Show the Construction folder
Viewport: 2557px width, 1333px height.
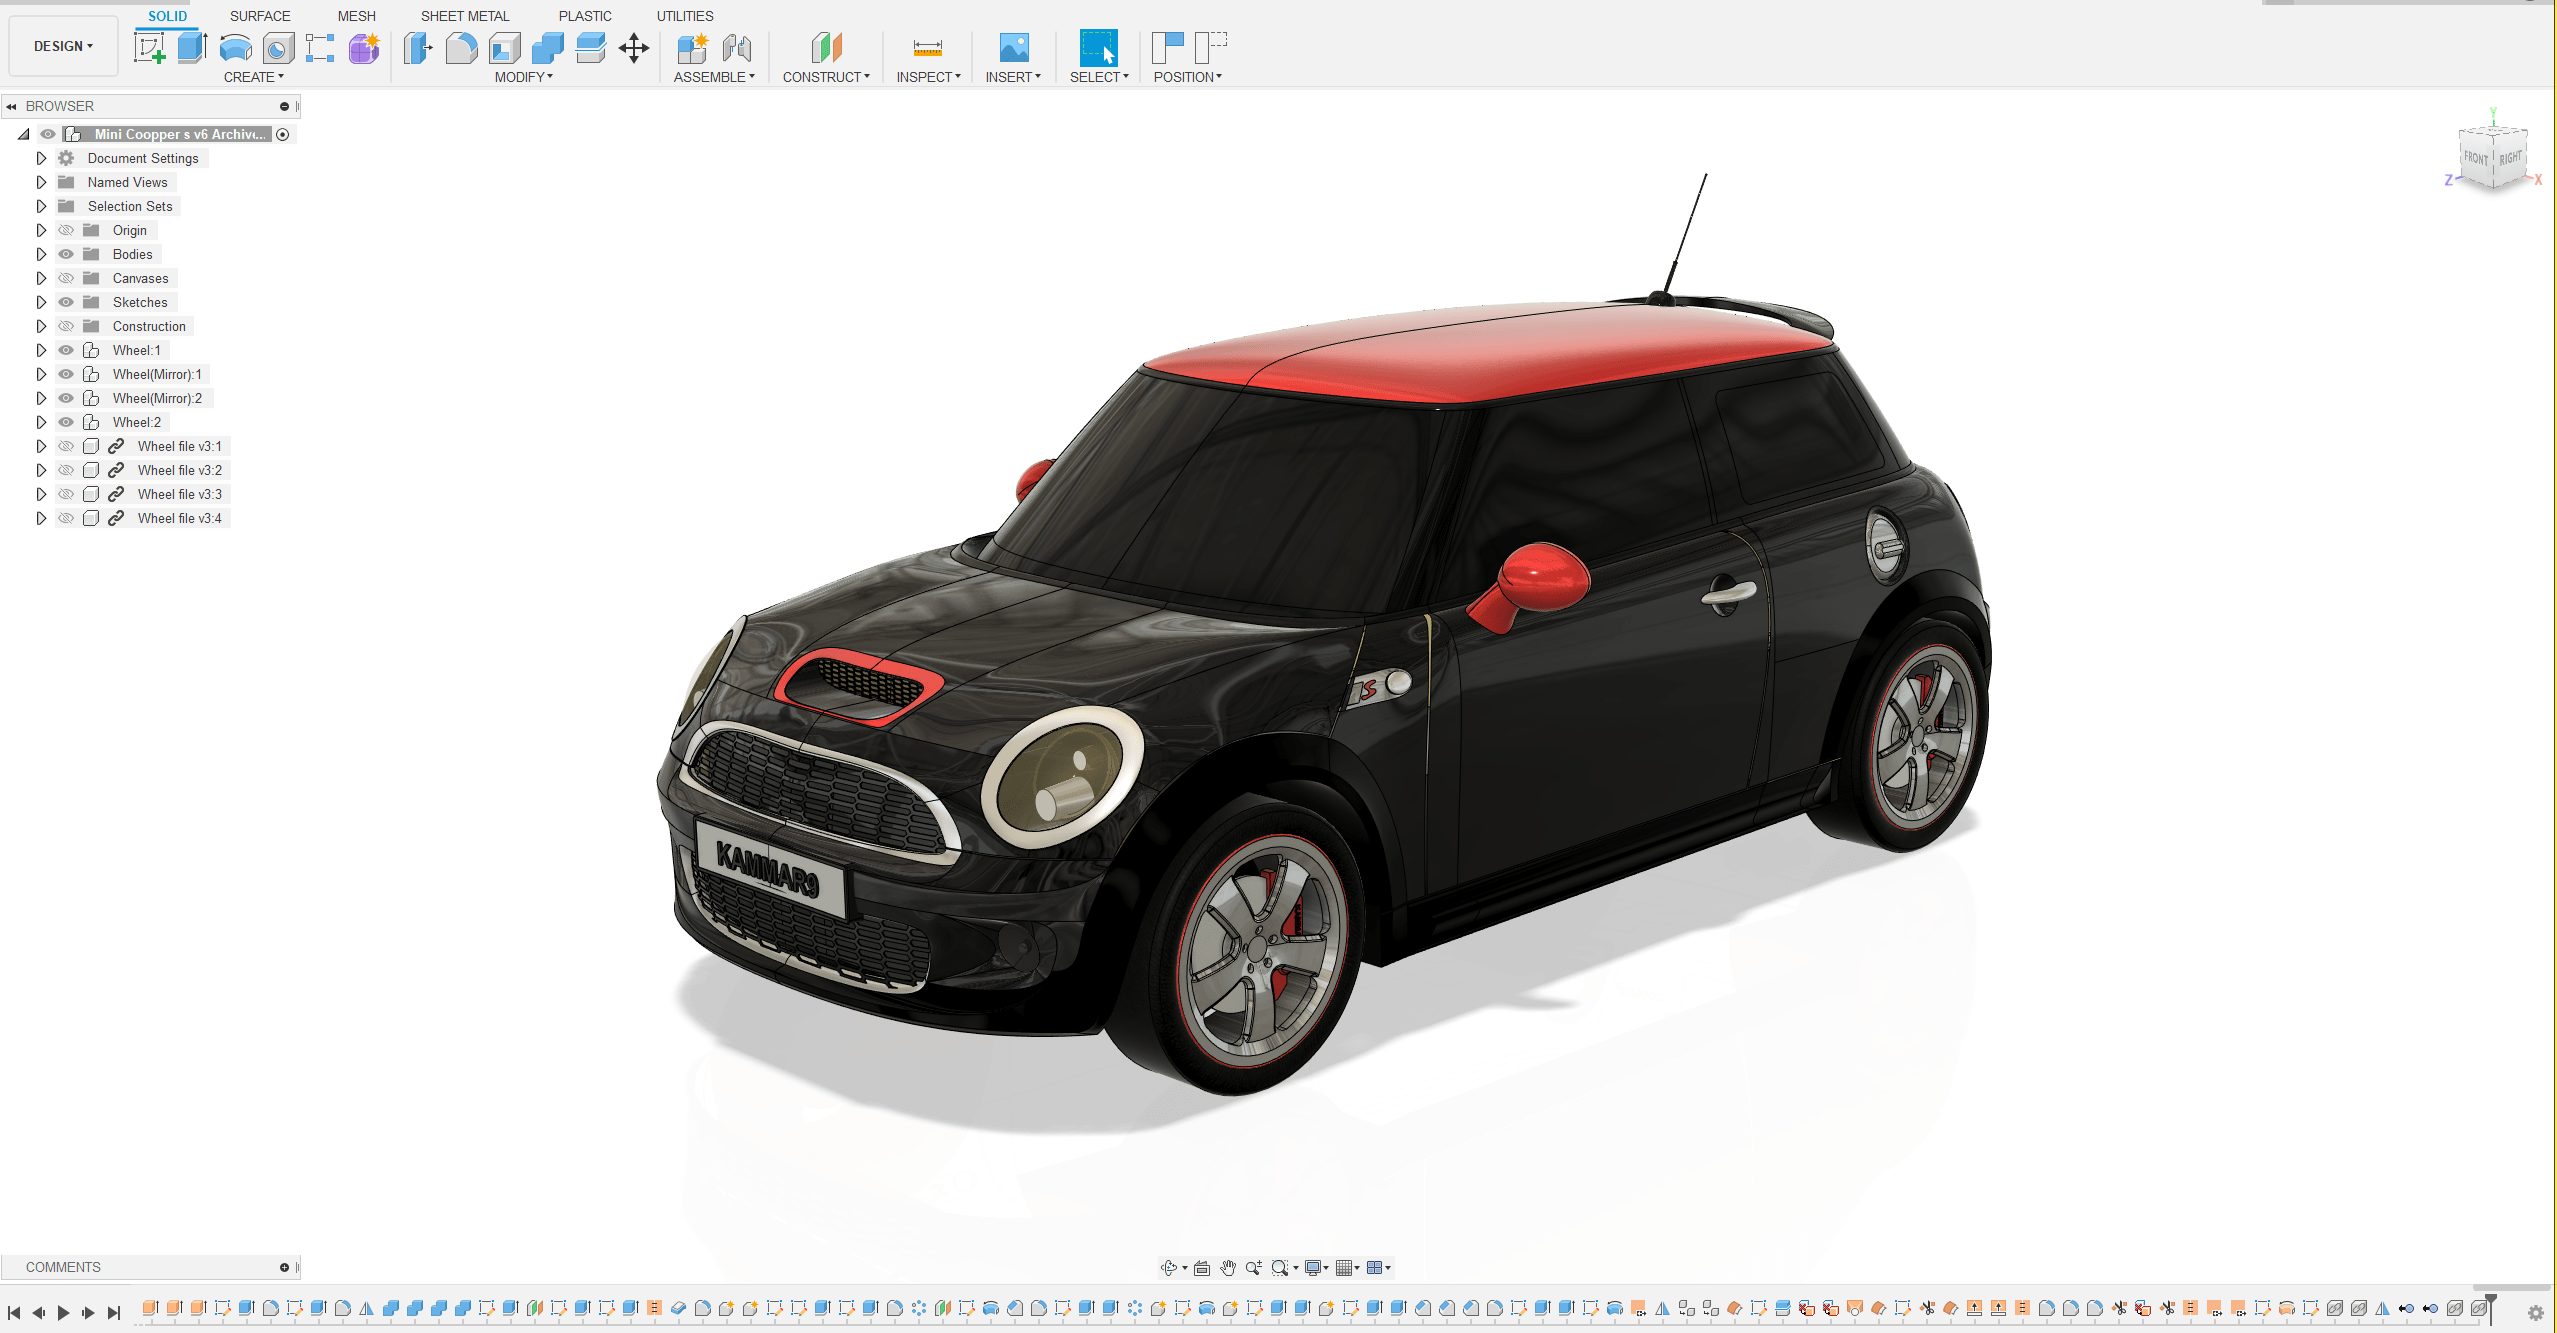66,326
